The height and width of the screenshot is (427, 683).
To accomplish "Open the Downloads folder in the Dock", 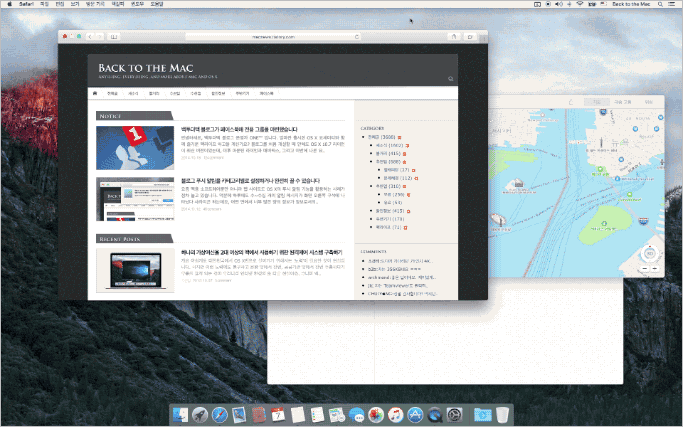I will point(483,414).
